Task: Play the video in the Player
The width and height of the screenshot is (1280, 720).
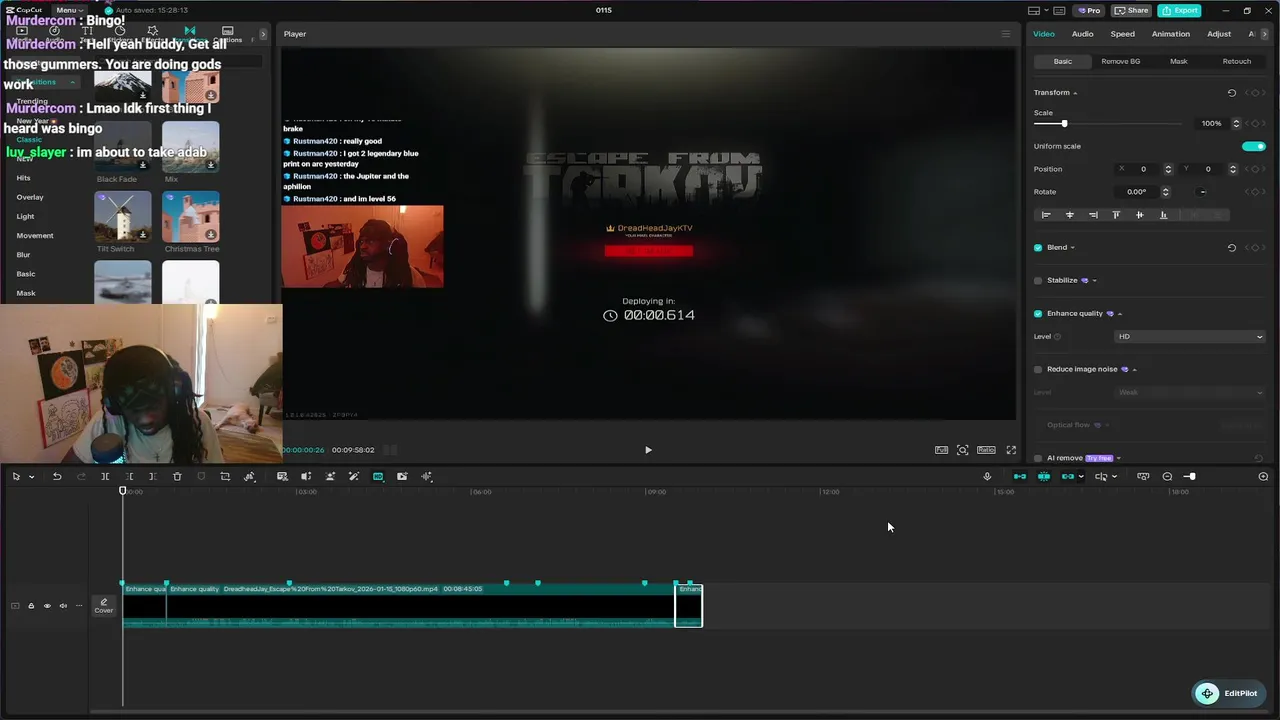Action: pos(648,450)
